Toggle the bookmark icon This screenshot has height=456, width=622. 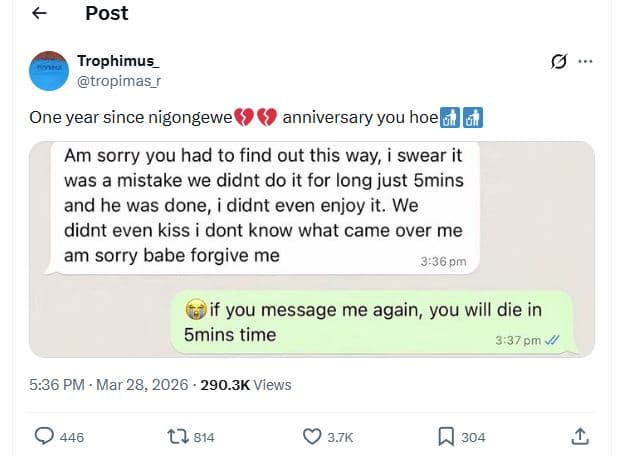446,436
